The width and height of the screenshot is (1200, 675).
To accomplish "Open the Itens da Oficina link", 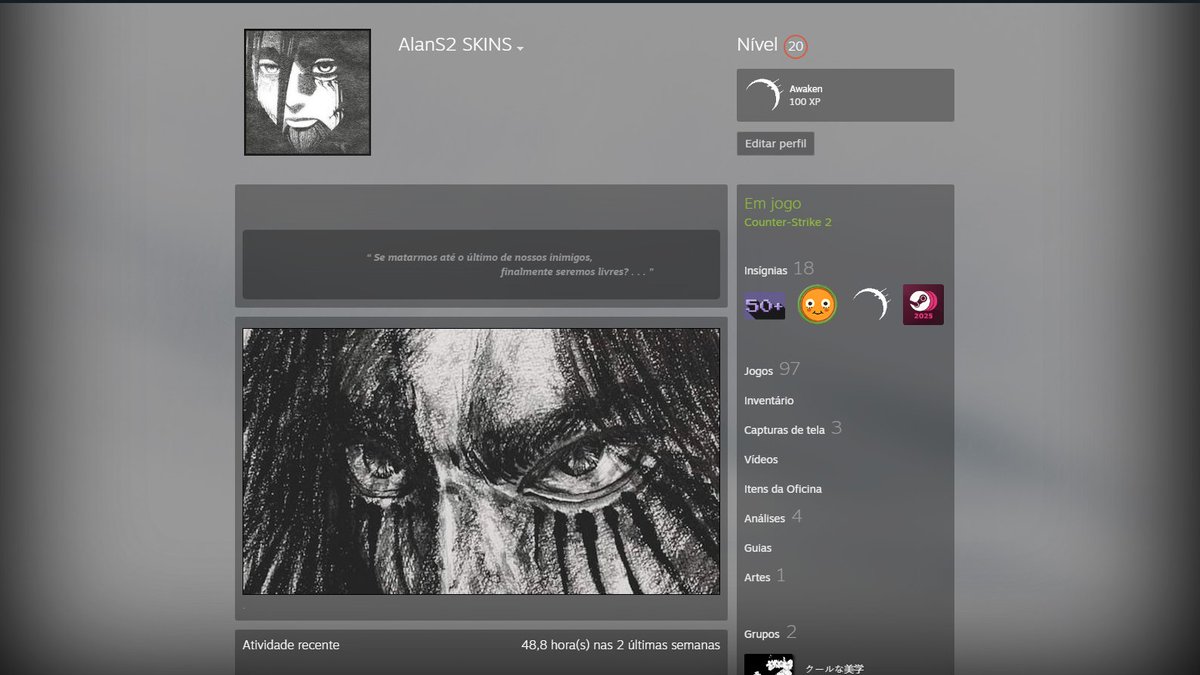I will coord(783,489).
